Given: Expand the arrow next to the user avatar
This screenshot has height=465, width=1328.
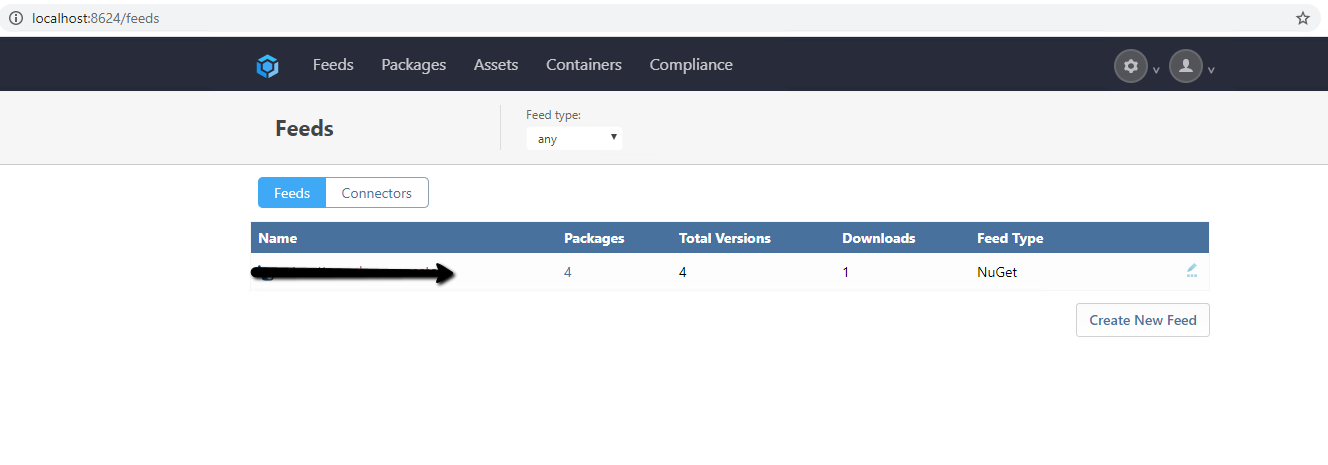Looking at the screenshot, I should click(1211, 70).
